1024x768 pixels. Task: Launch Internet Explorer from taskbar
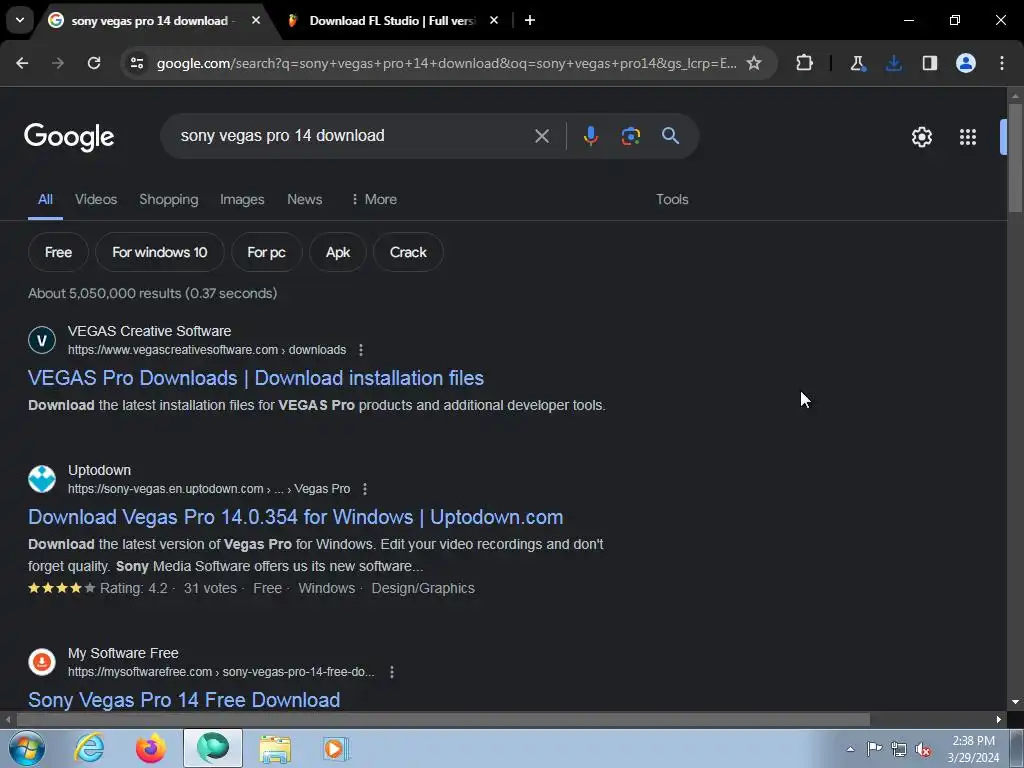point(89,748)
